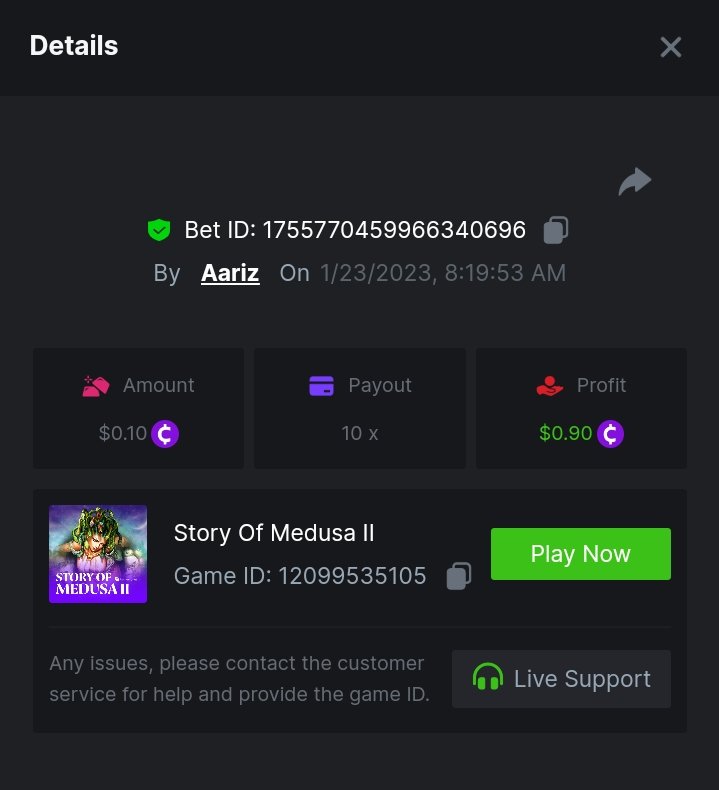Click the Details header title

coord(74,46)
